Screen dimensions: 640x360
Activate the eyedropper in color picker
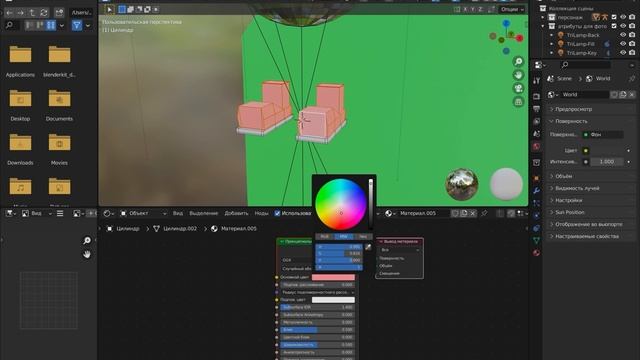pos(368,247)
